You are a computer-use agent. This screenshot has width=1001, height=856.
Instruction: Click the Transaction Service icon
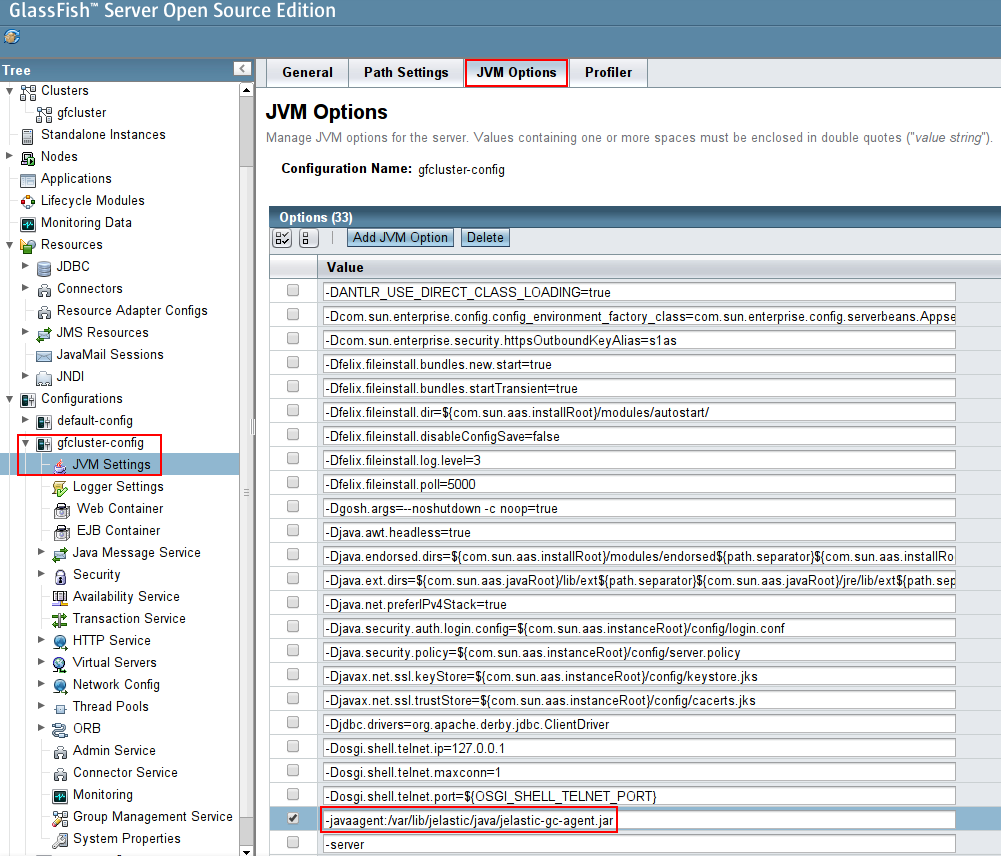[60, 619]
